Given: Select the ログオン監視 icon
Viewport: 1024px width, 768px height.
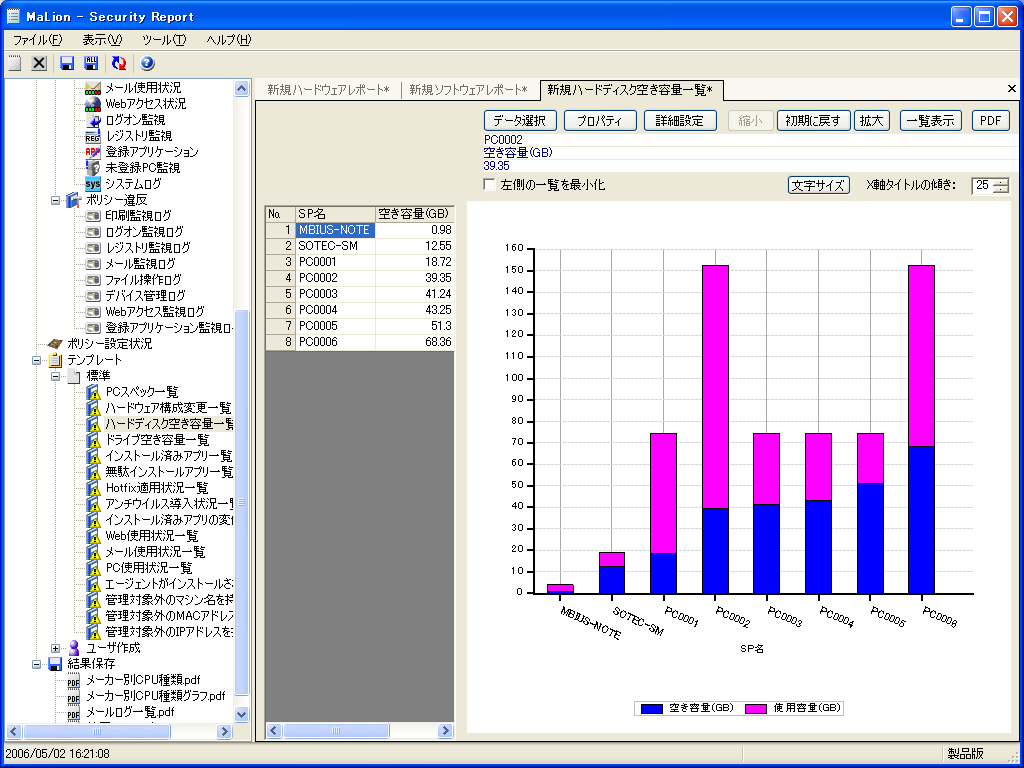Looking at the screenshot, I should [93, 120].
